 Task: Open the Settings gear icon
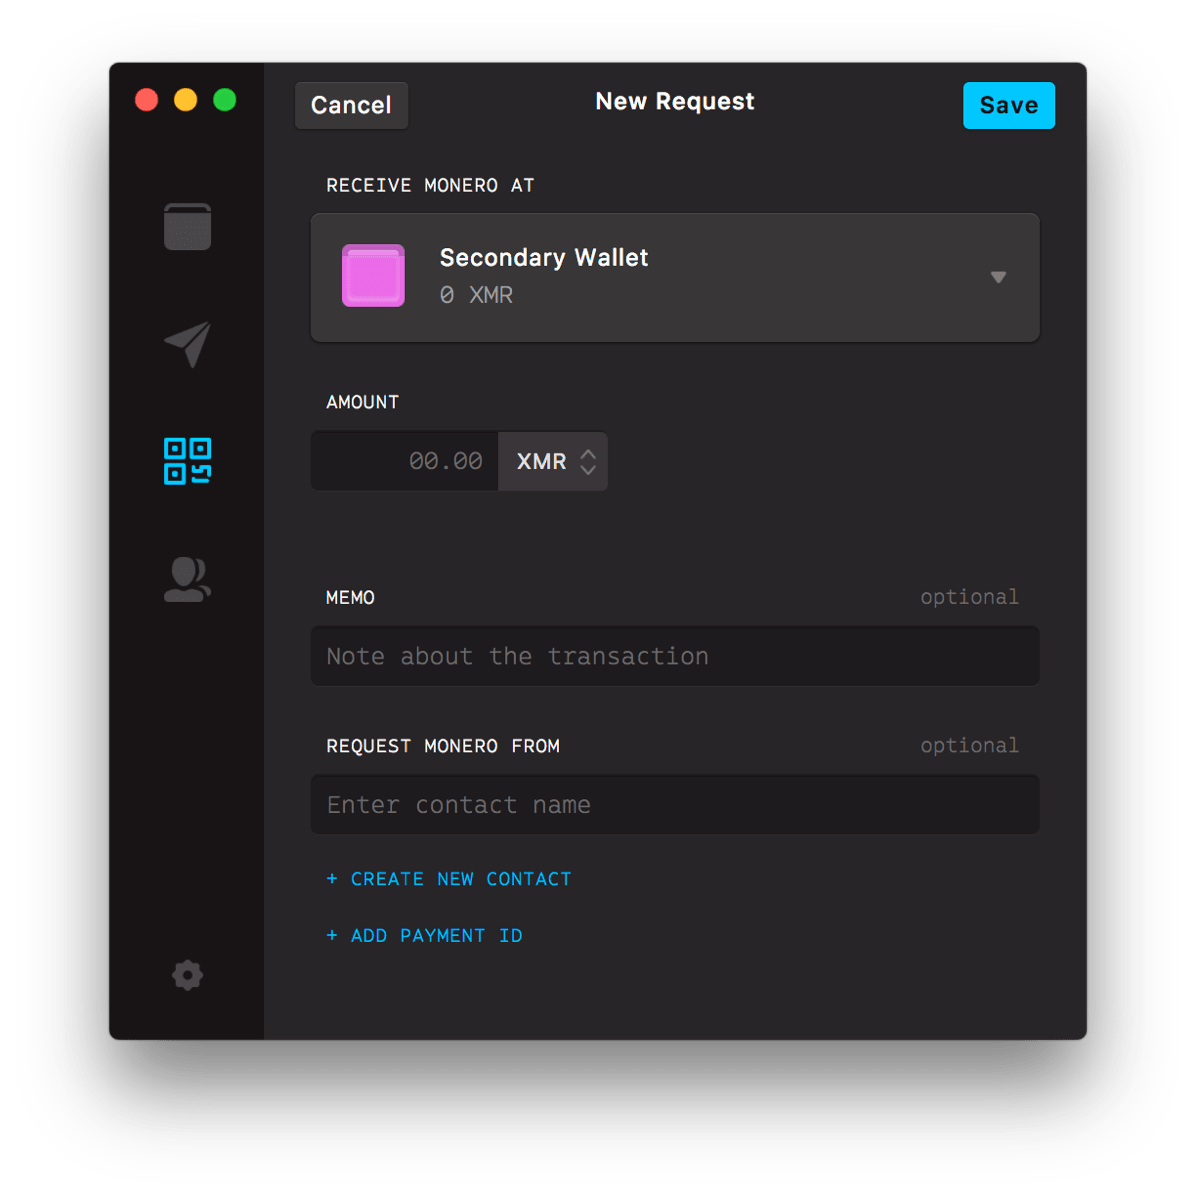187,975
